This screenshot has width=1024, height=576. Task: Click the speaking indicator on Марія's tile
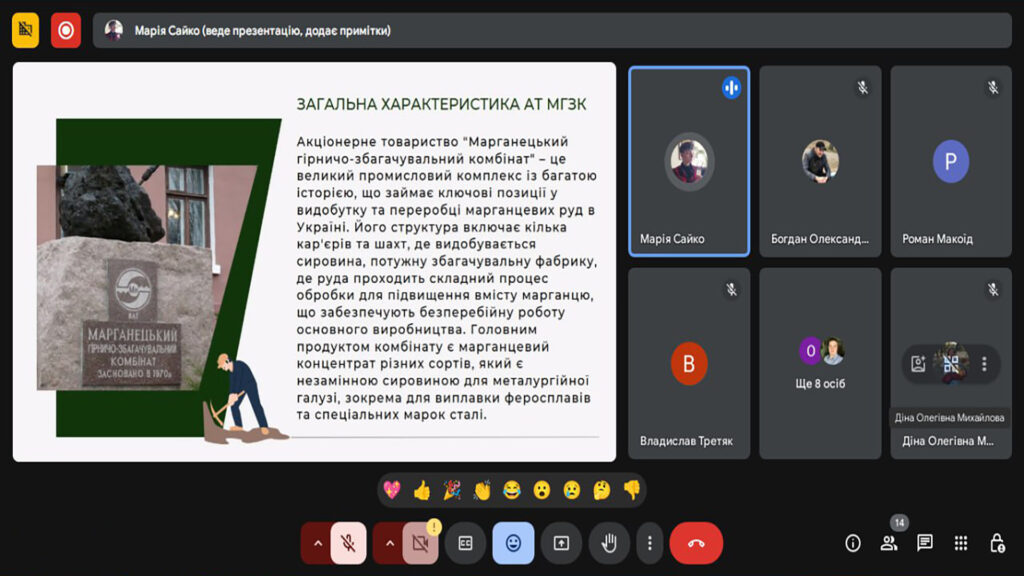(x=731, y=88)
